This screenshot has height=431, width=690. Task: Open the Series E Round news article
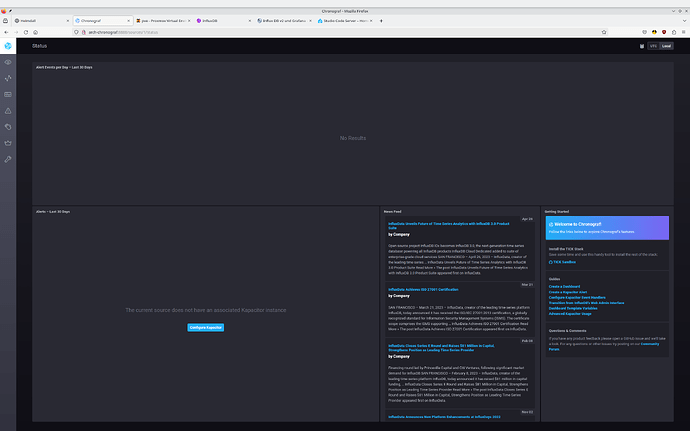pos(441,348)
